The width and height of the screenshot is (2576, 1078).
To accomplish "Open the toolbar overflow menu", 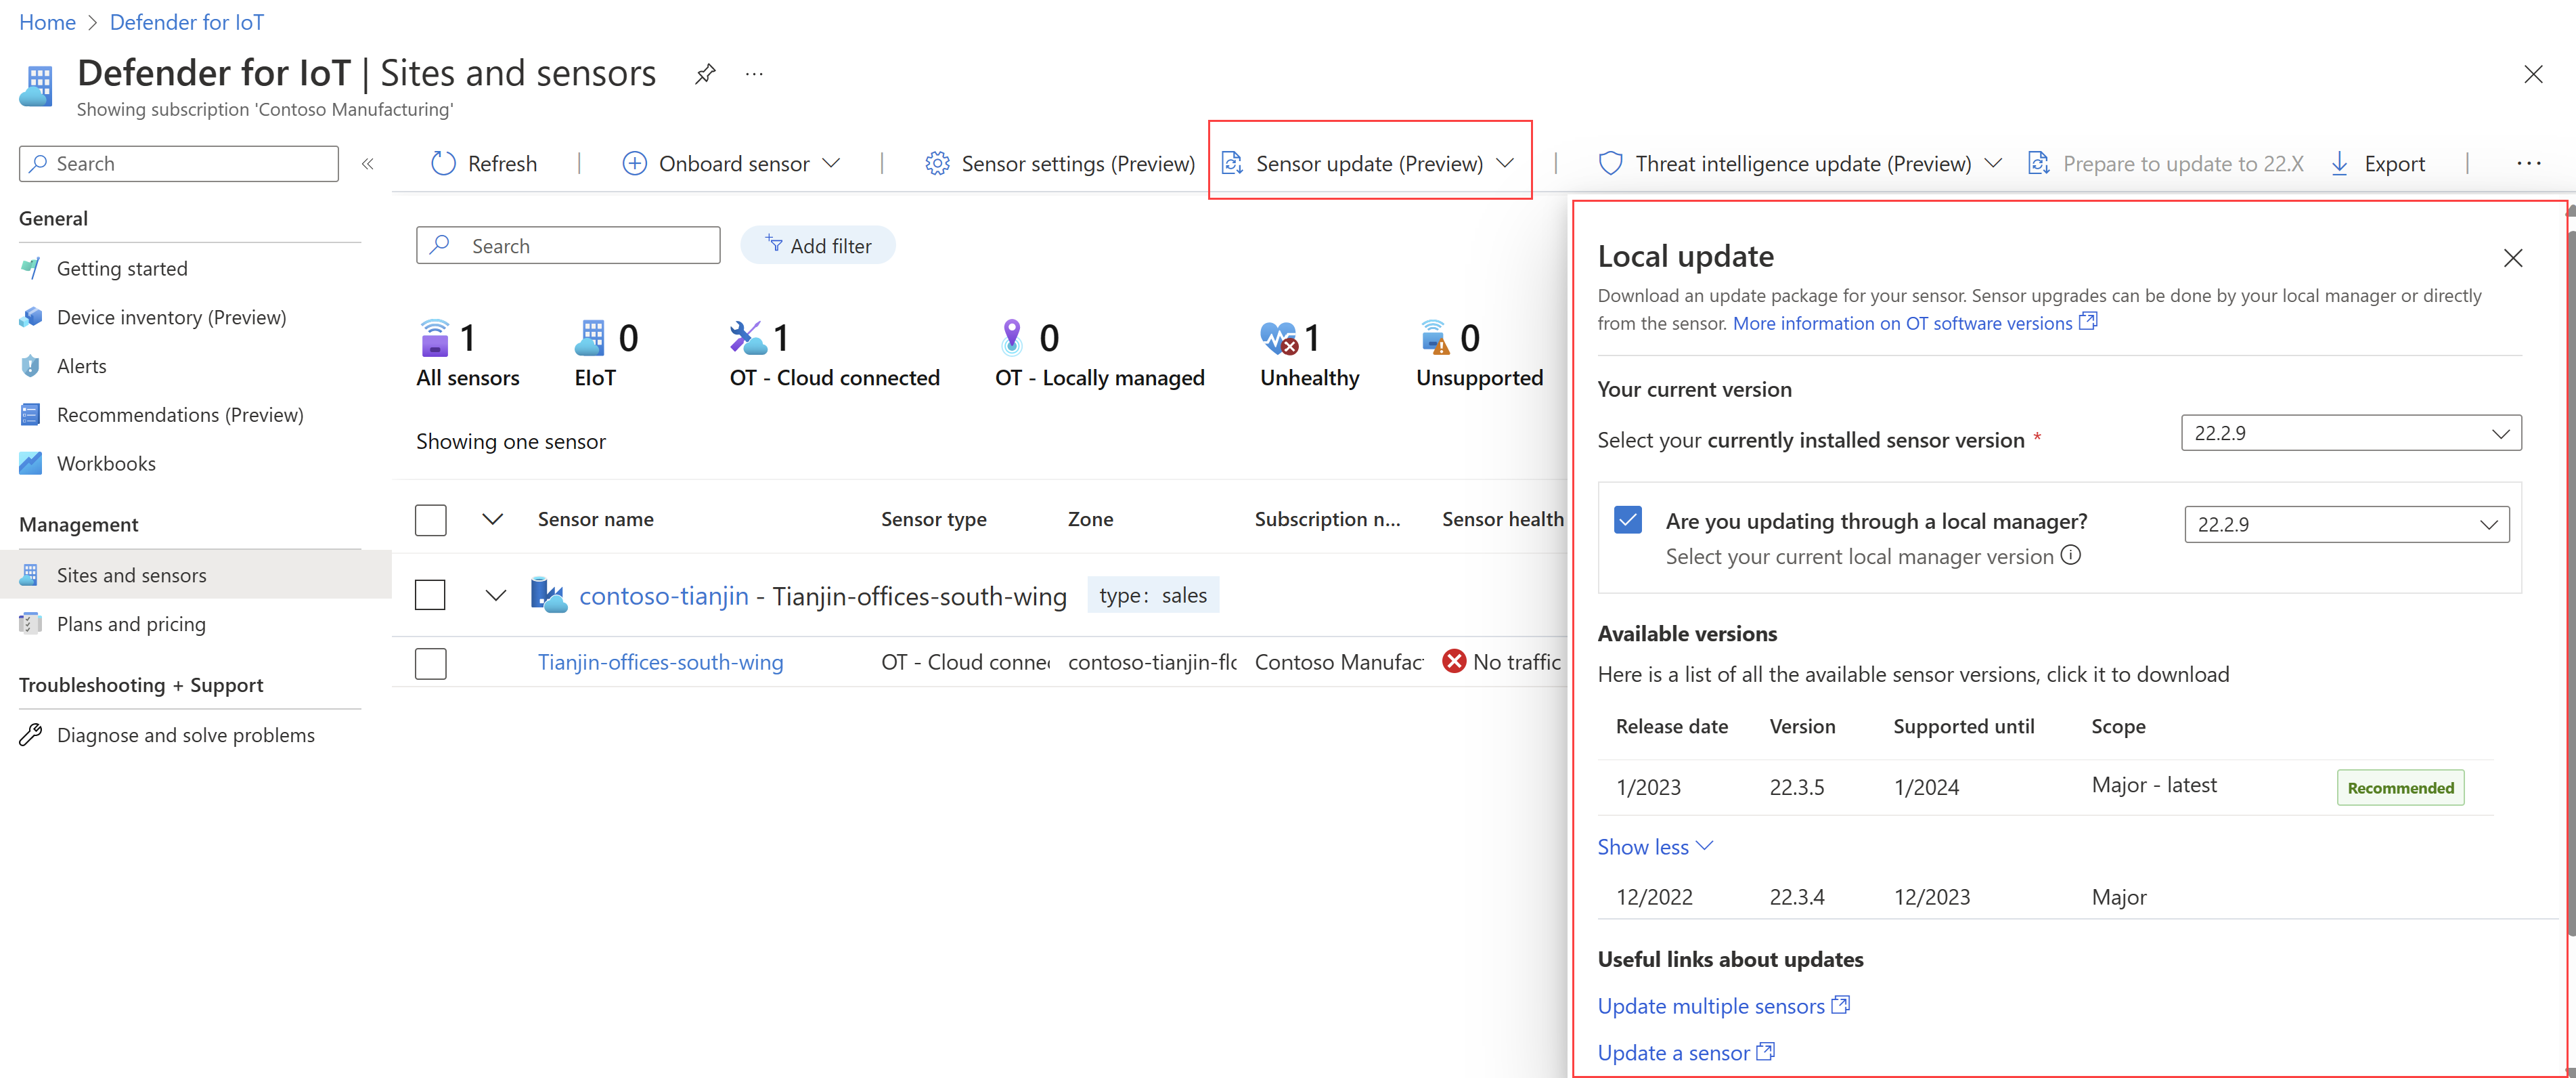I will click(2528, 164).
